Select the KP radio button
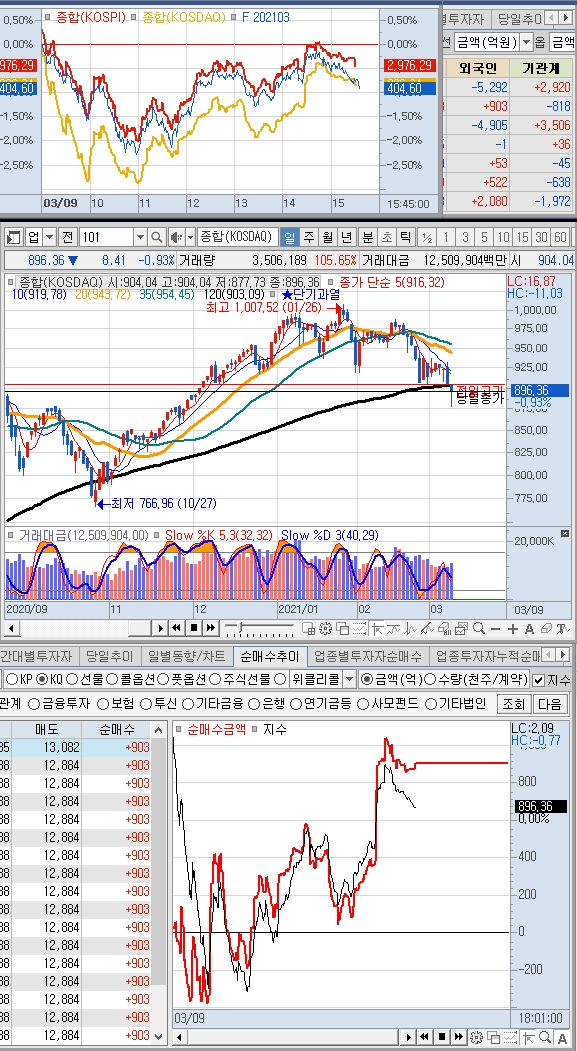Image resolution: width=577 pixels, height=1051 pixels. 12,679
